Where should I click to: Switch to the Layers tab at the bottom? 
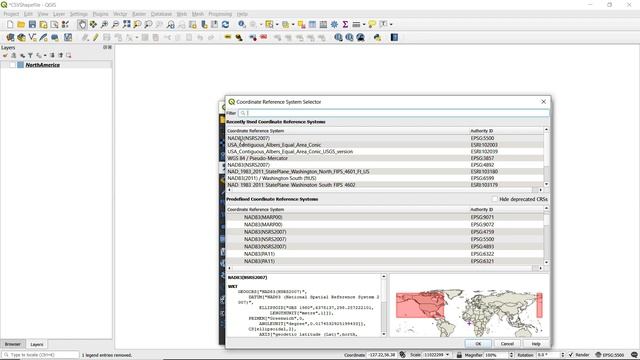[37, 344]
